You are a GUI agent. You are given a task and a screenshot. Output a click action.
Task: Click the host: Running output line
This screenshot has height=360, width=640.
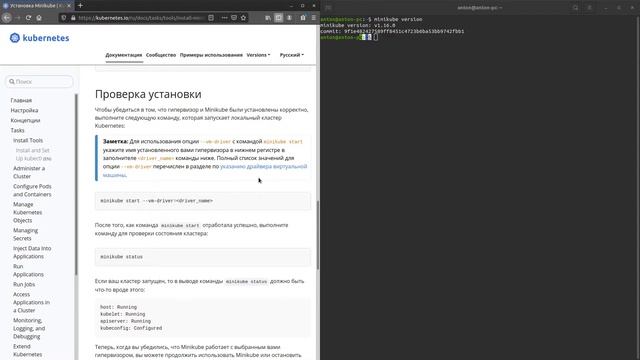point(118,307)
